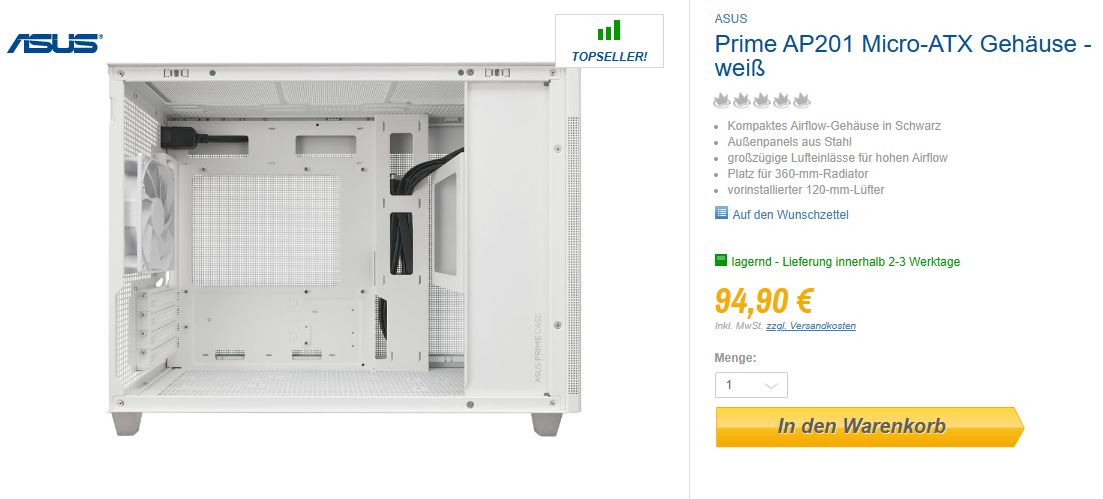The height and width of the screenshot is (499, 1103).
Task: Rate the product with the first star
Action: (722, 101)
